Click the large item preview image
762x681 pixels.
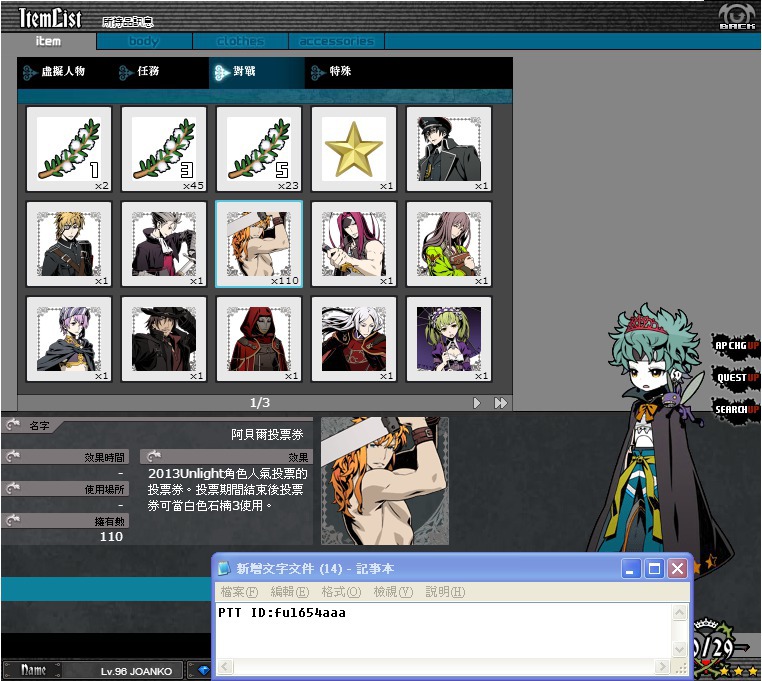click(385, 481)
